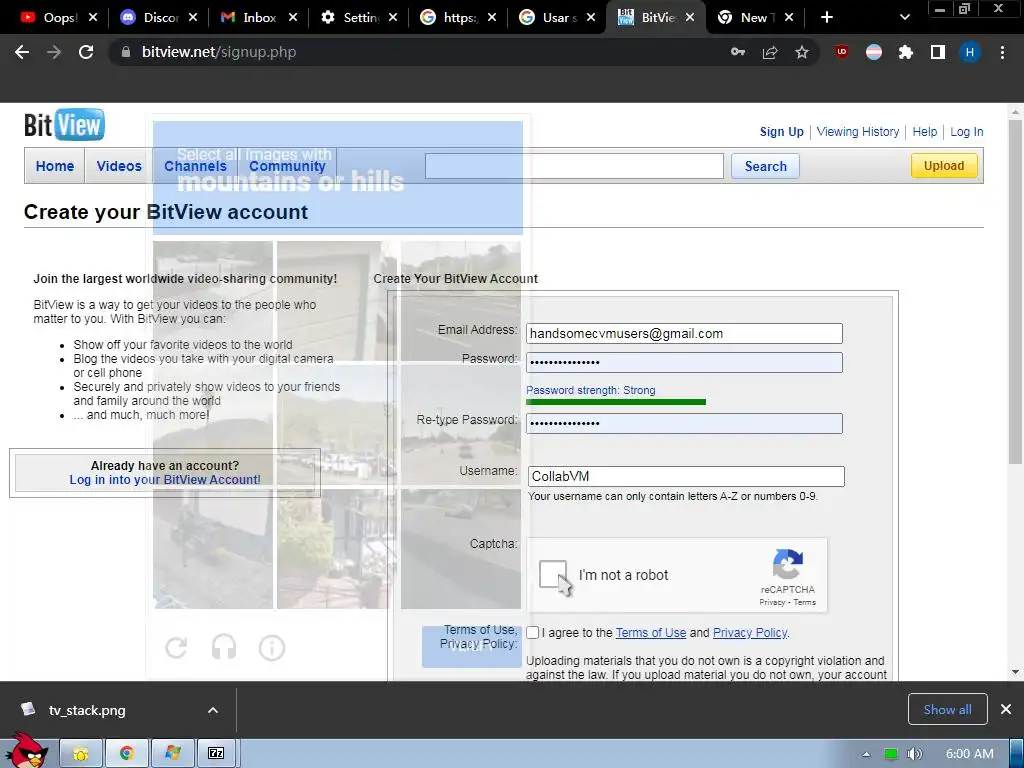Viewport: 1024px width, 768px height.
Task: Focus the BitView search input field
Action: tap(574, 166)
